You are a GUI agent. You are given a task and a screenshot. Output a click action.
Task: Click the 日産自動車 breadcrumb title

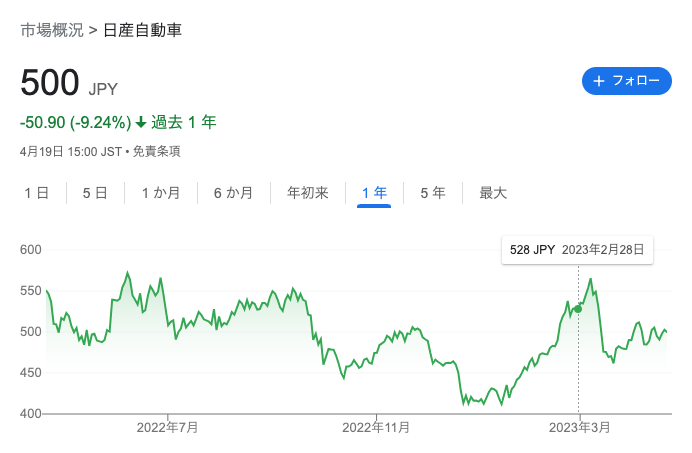coord(143,30)
